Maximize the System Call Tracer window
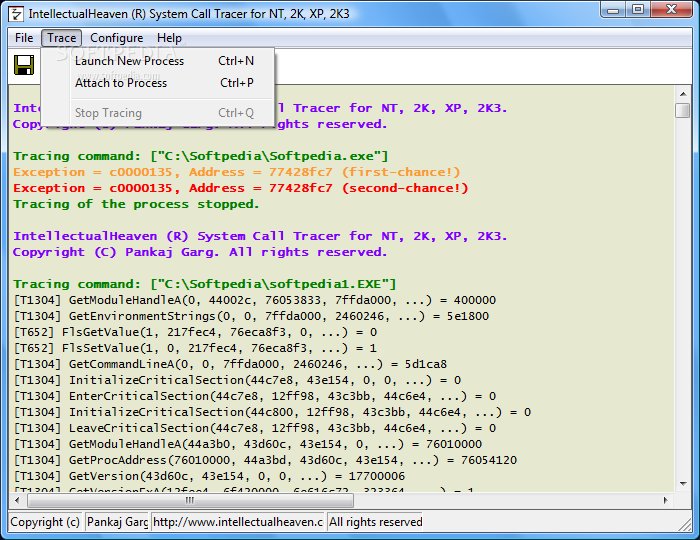The image size is (700, 540). 638,10
